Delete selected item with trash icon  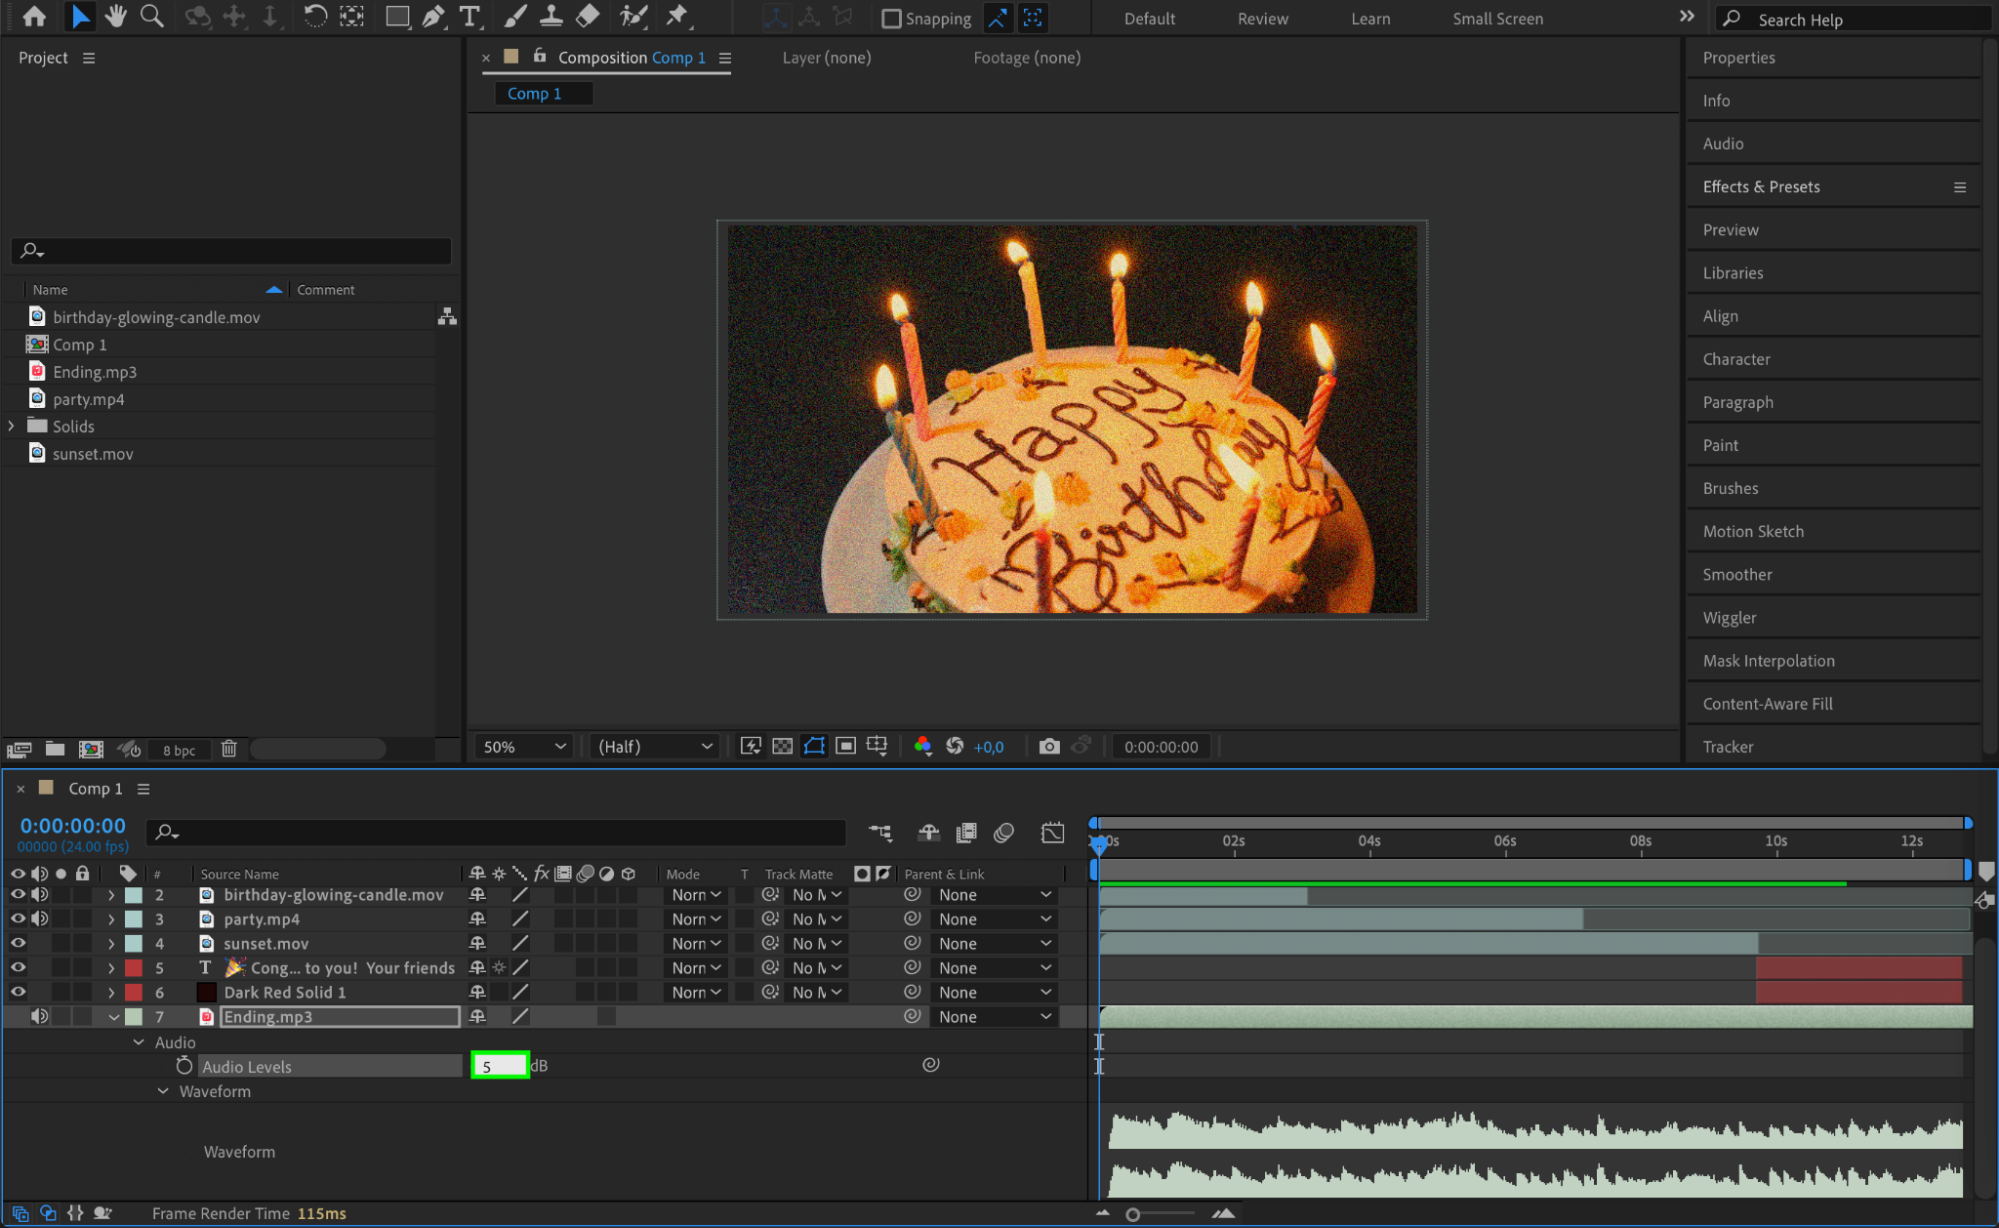pyautogui.click(x=229, y=749)
